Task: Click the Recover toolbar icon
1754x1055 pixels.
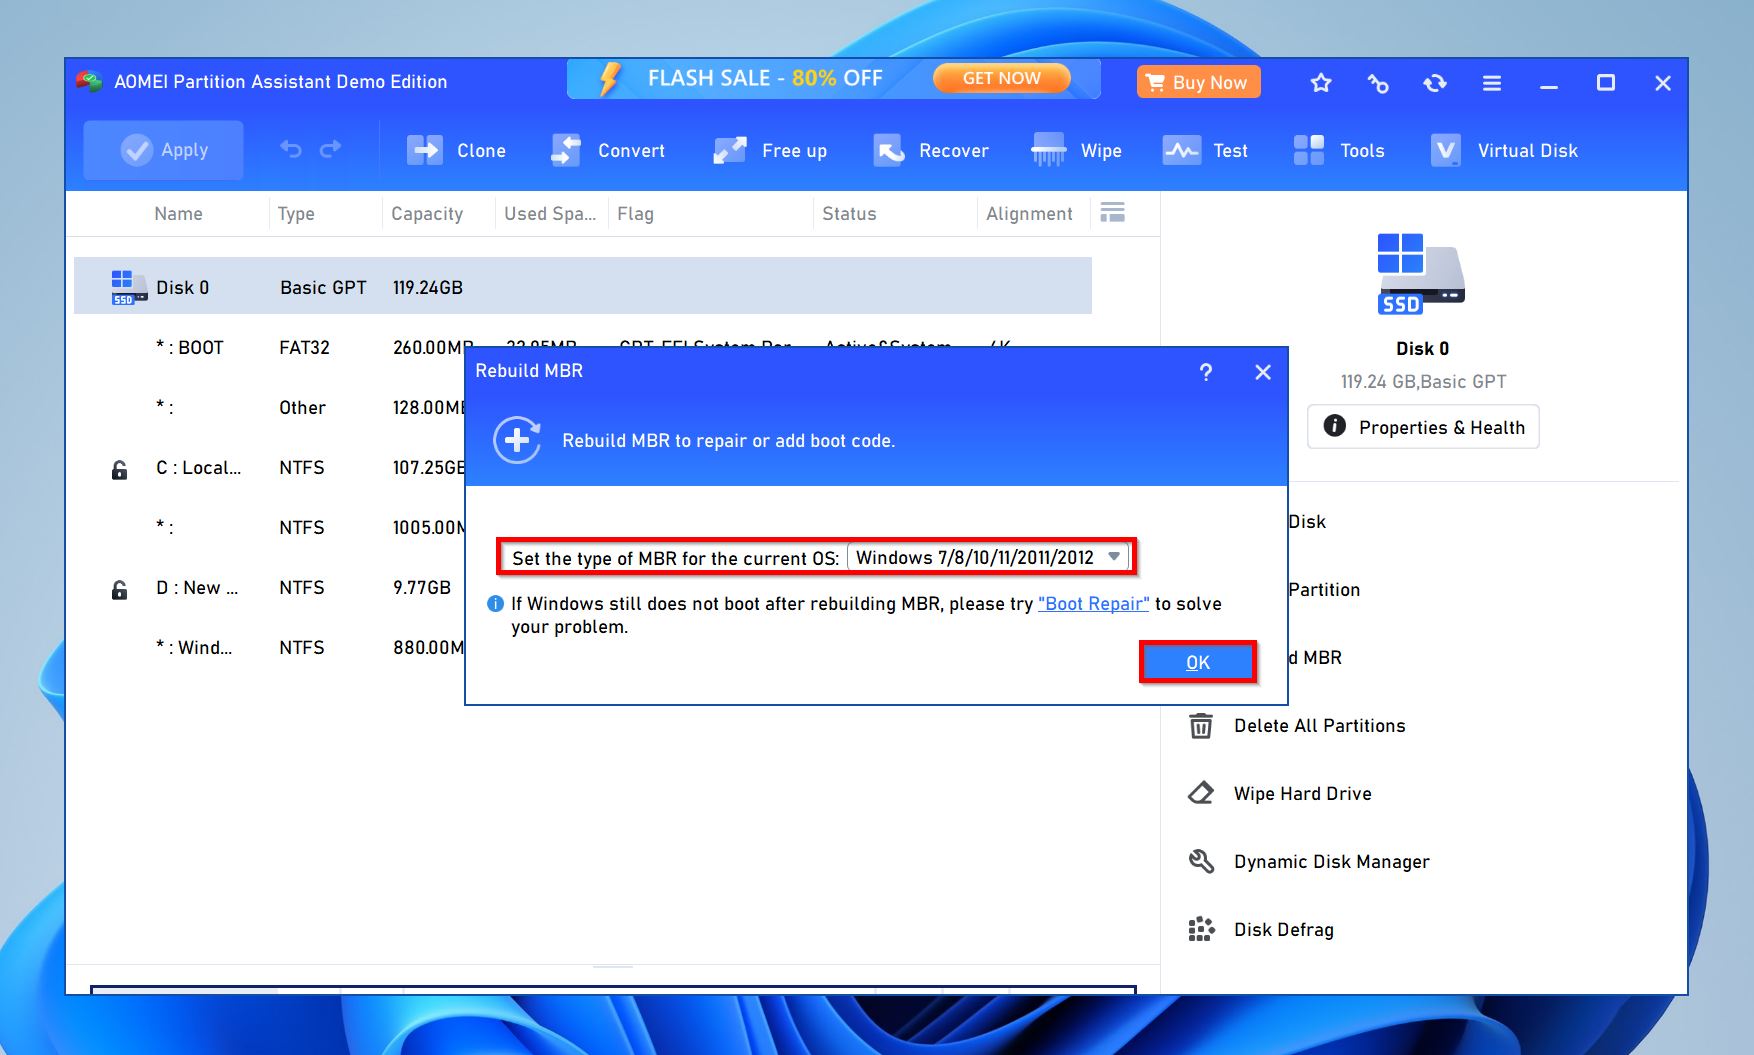Action: [930, 150]
